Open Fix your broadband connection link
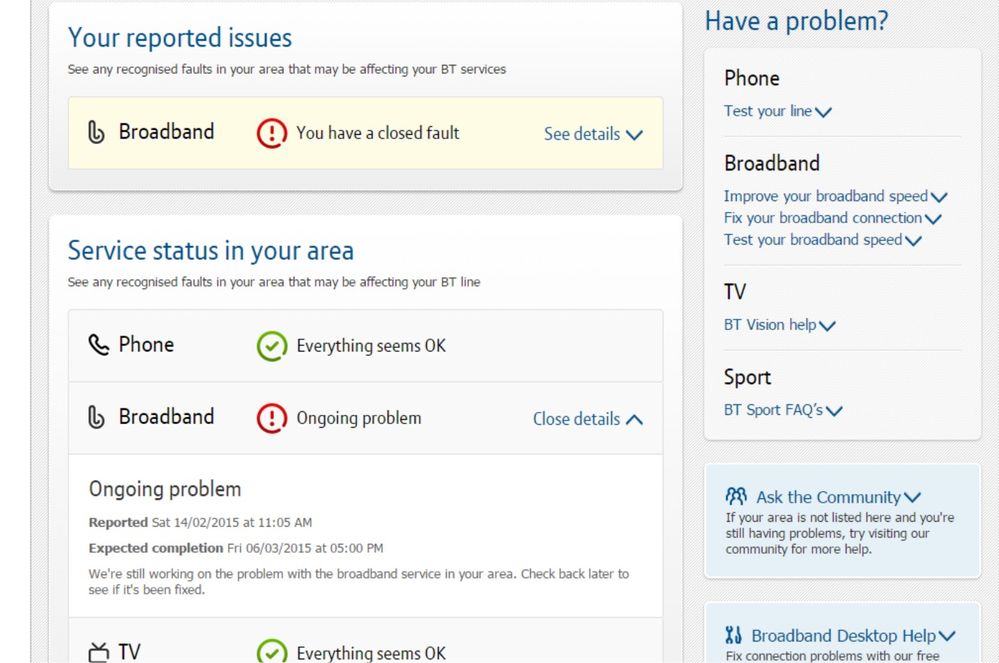The width and height of the screenshot is (999, 663). tap(832, 218)
